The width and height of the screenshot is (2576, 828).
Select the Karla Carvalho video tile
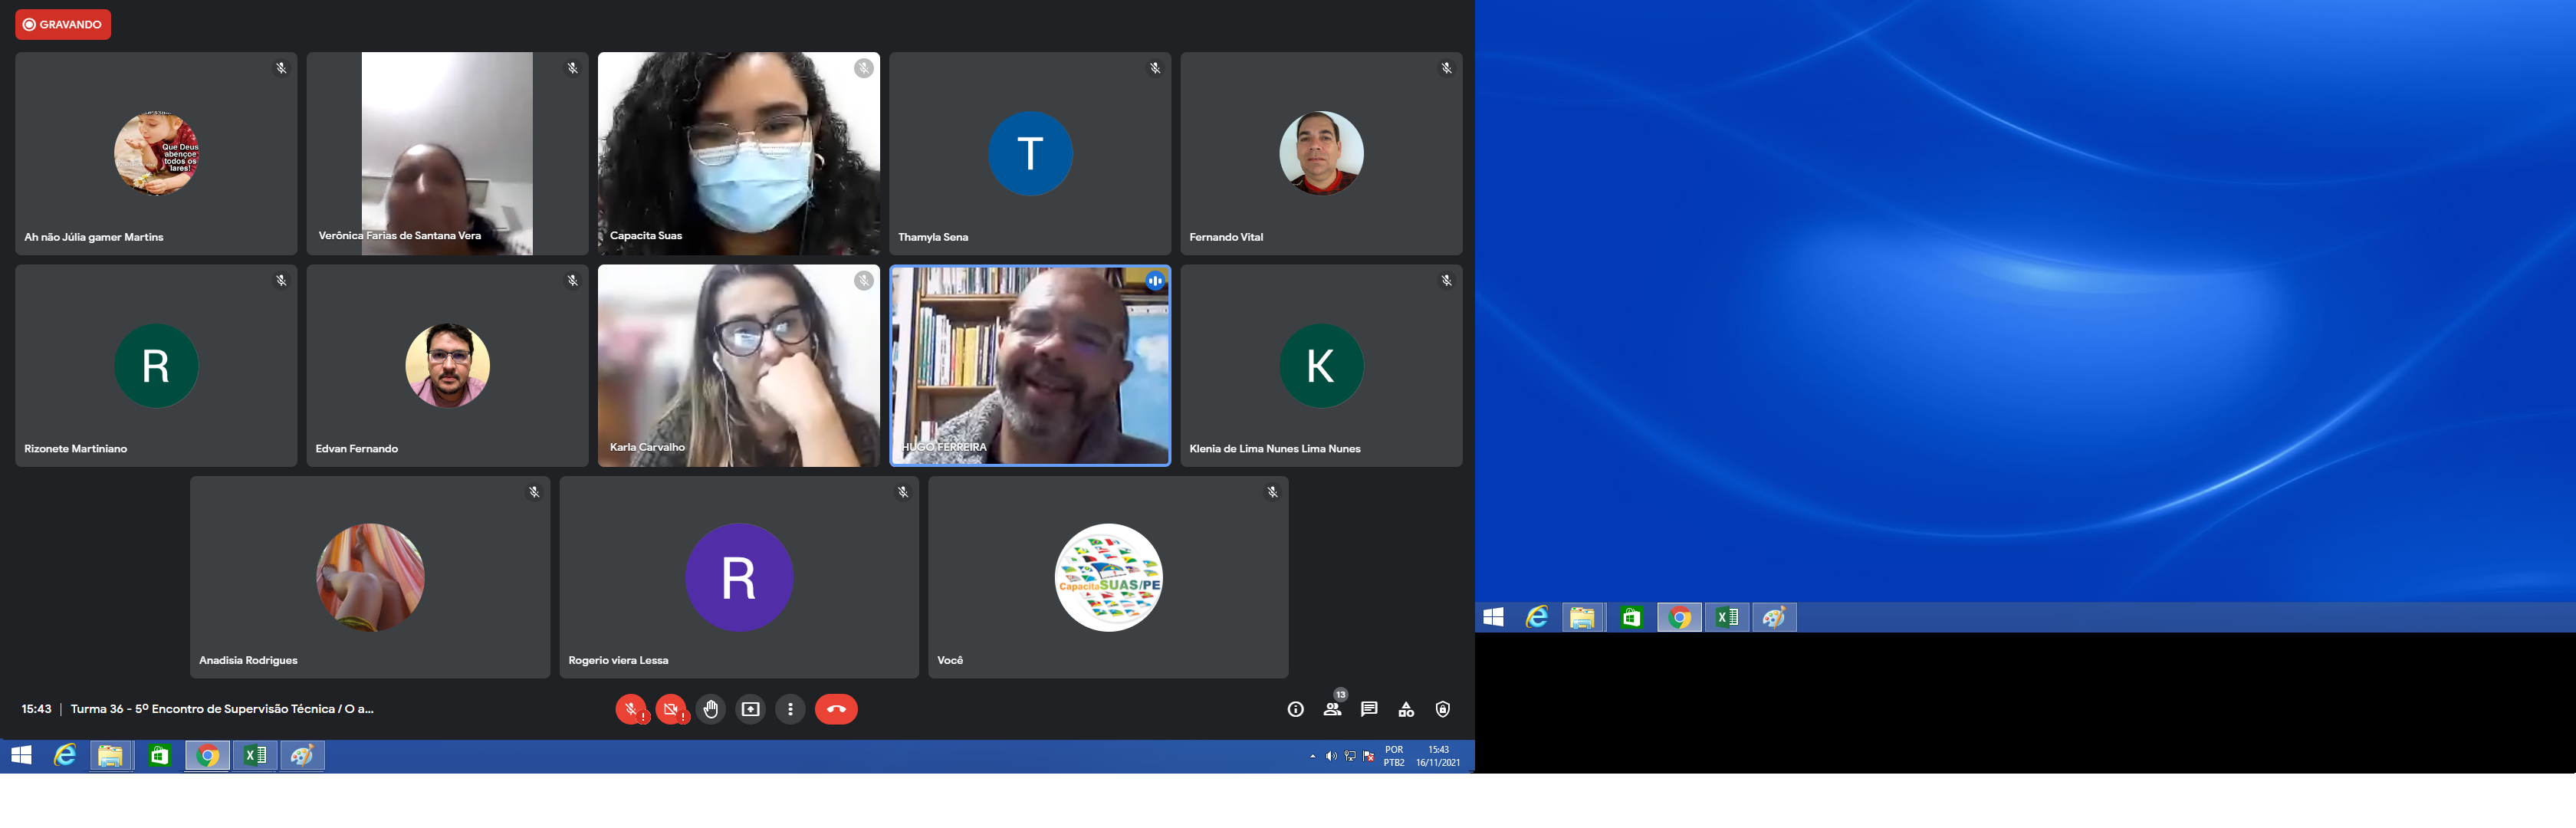click(x=738, y=365)
